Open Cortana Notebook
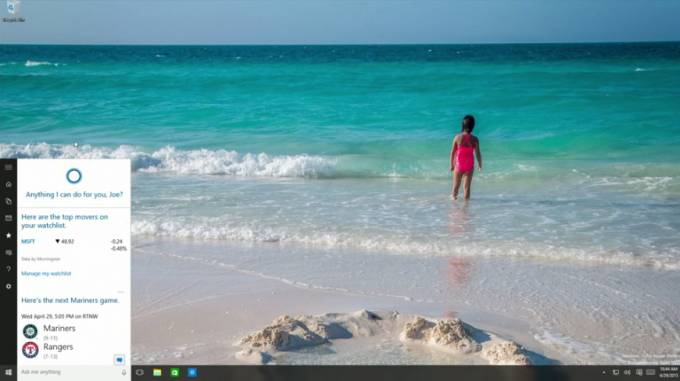 (8, 202)
